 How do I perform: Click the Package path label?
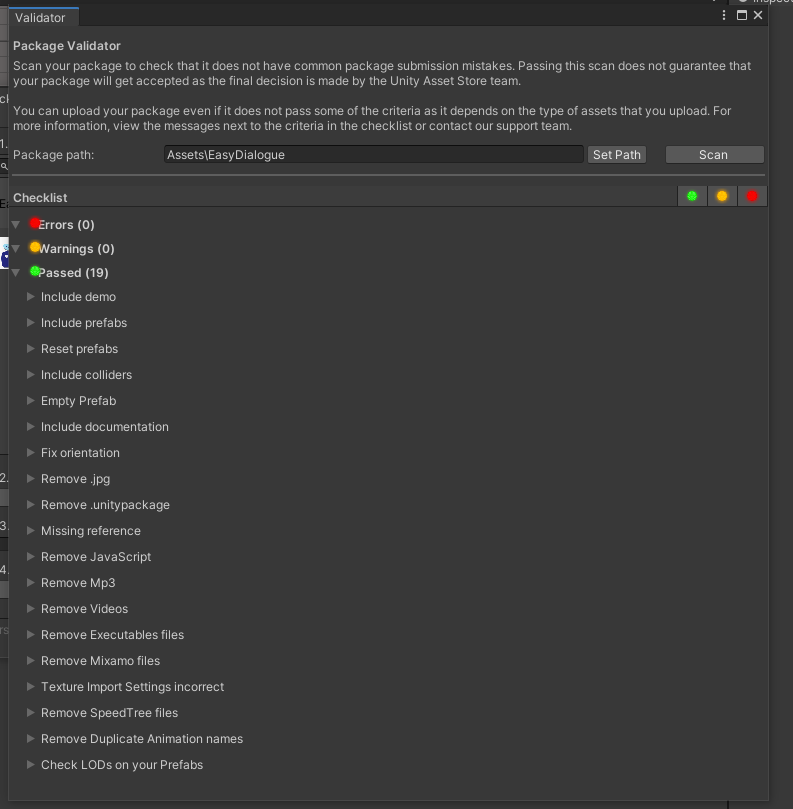(x=54, y=155)
